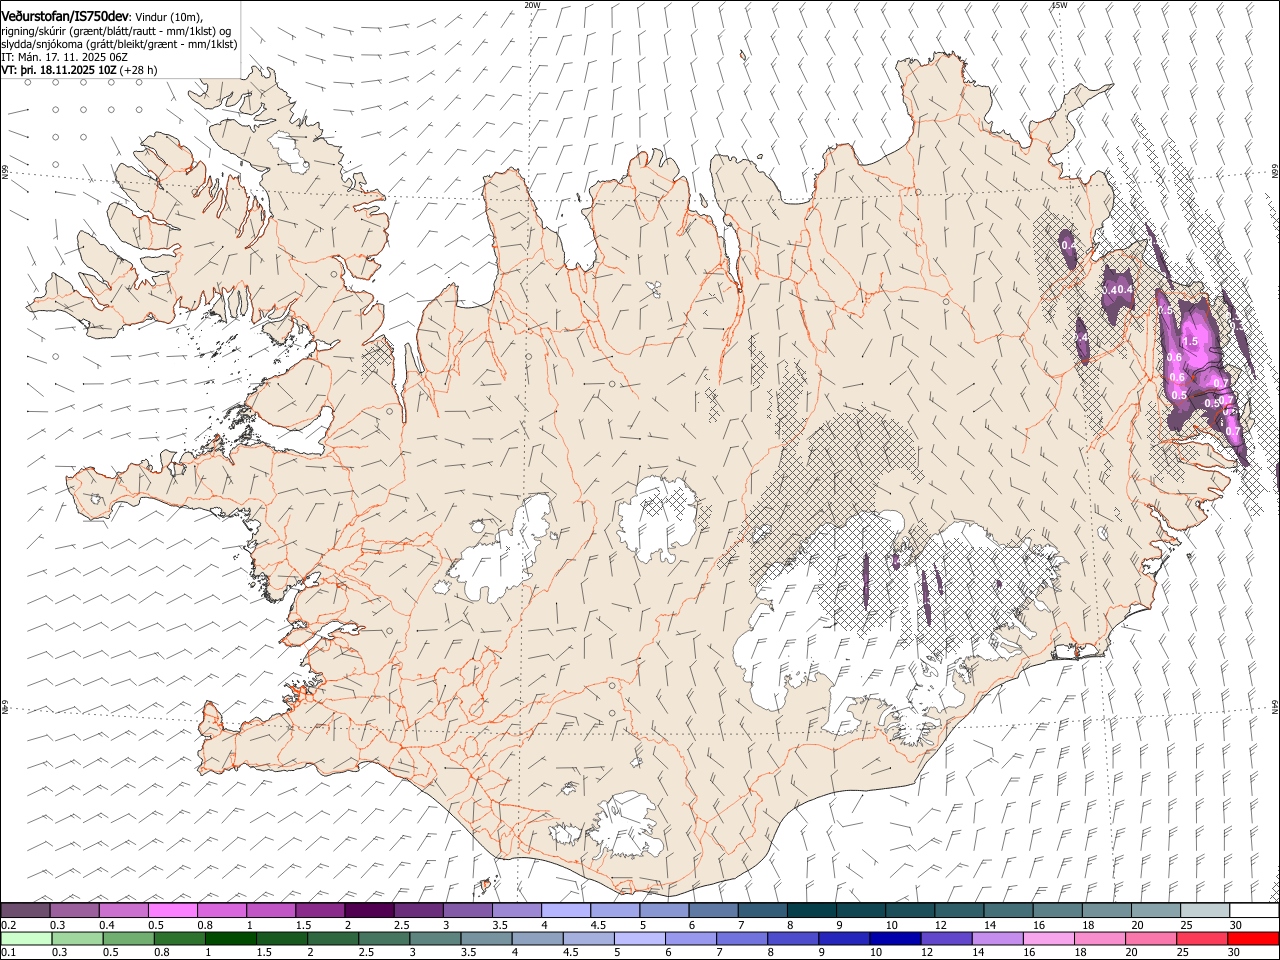
Task: Click the white Mýrdalsjökull glacier near the south coast
Action: tap(628, 823)
